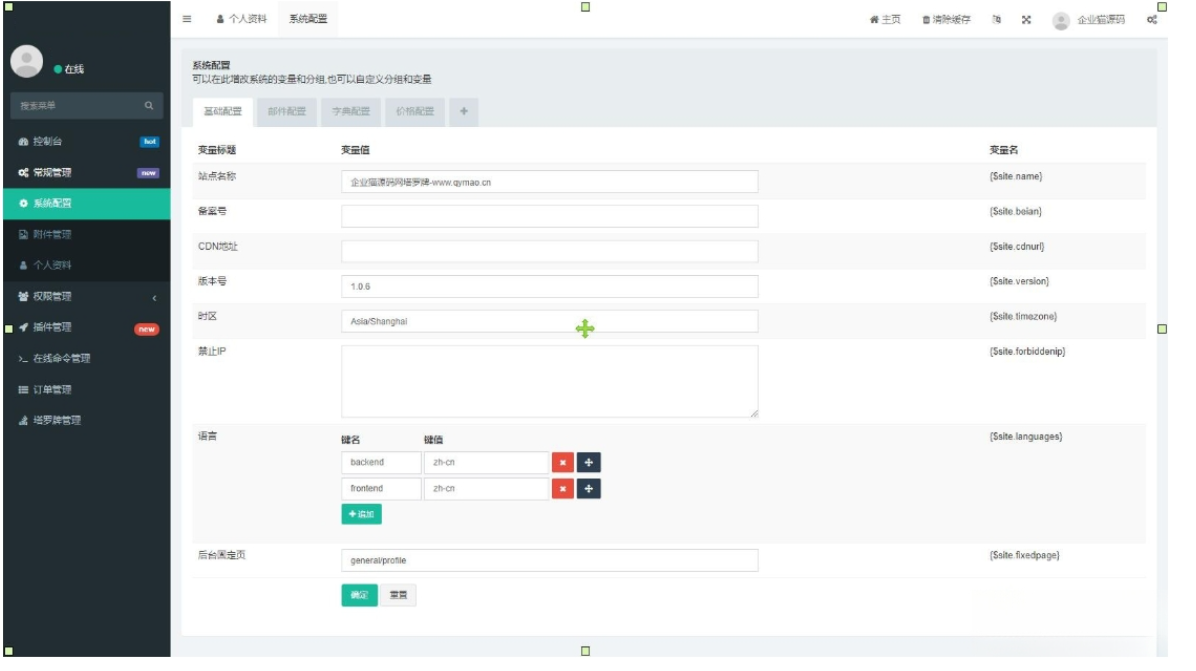The width and height of the screenshot is (1196, 671).
Task: Click the magnifier icon in menu search
Action: pyautogui.click(x=150, y=106)
